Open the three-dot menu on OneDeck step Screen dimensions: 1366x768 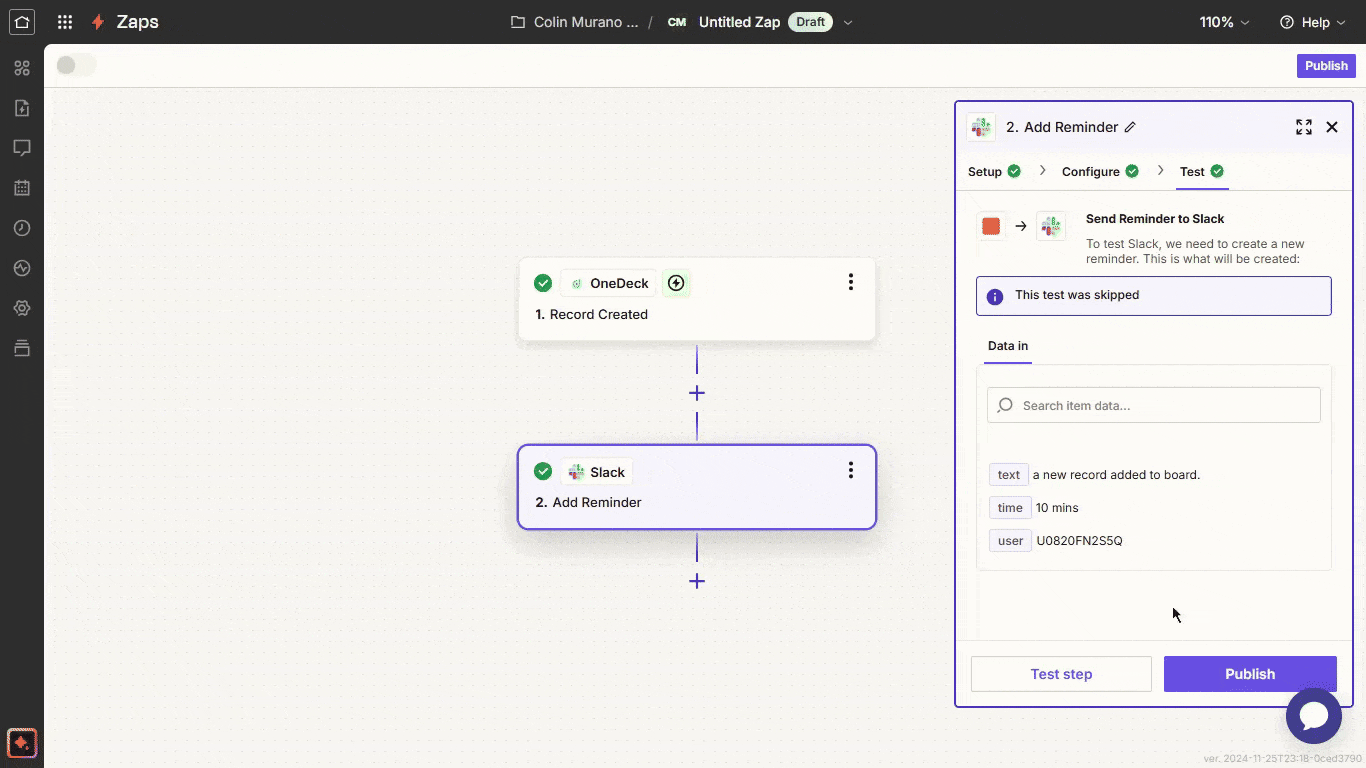(x=851, y=282)
